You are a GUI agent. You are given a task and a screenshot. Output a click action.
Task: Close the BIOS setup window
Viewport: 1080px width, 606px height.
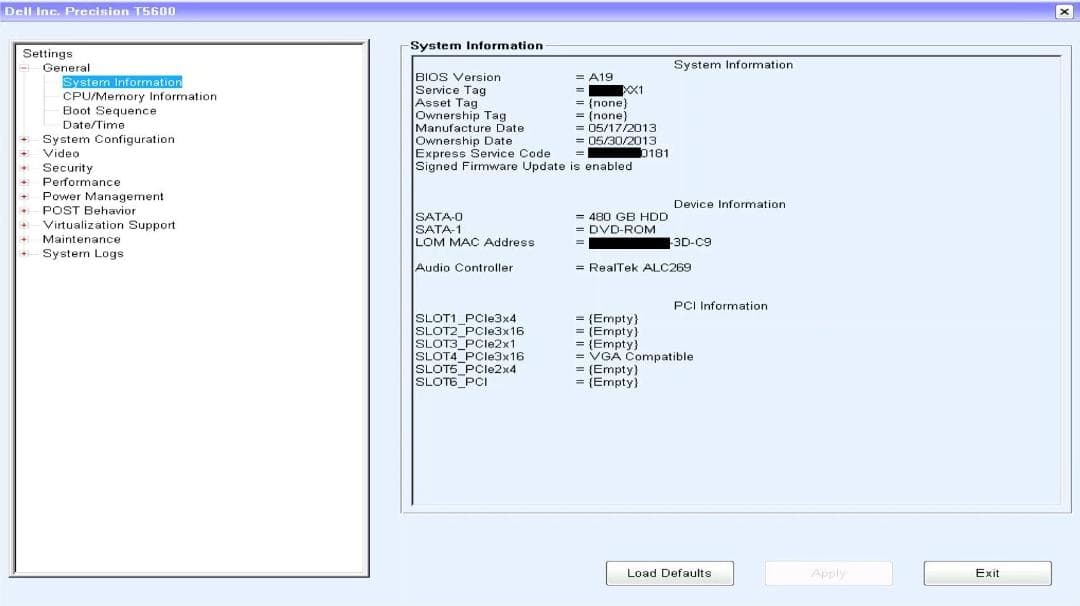click(1063, 11)
